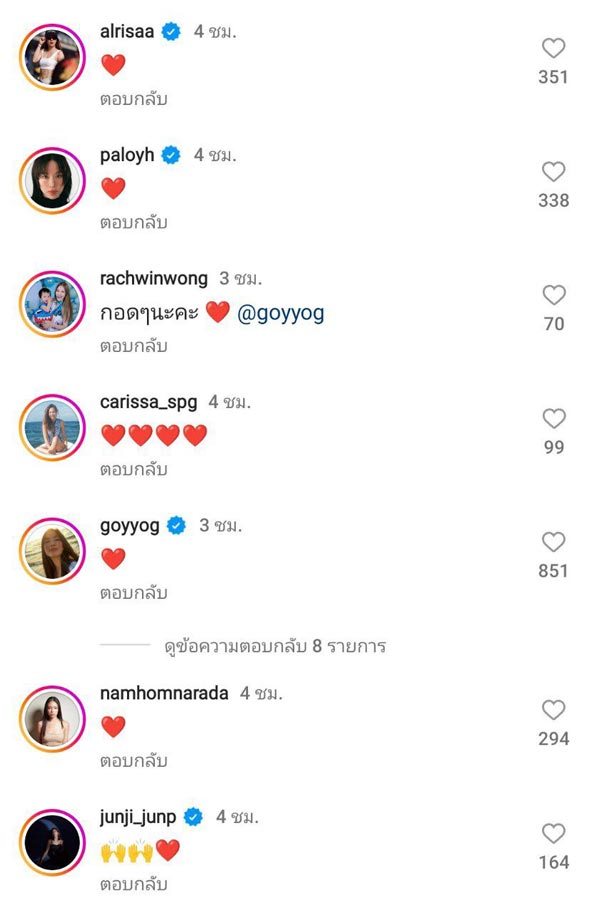
Task: View paloyh's profile avatar
Action: coord(52,181)
